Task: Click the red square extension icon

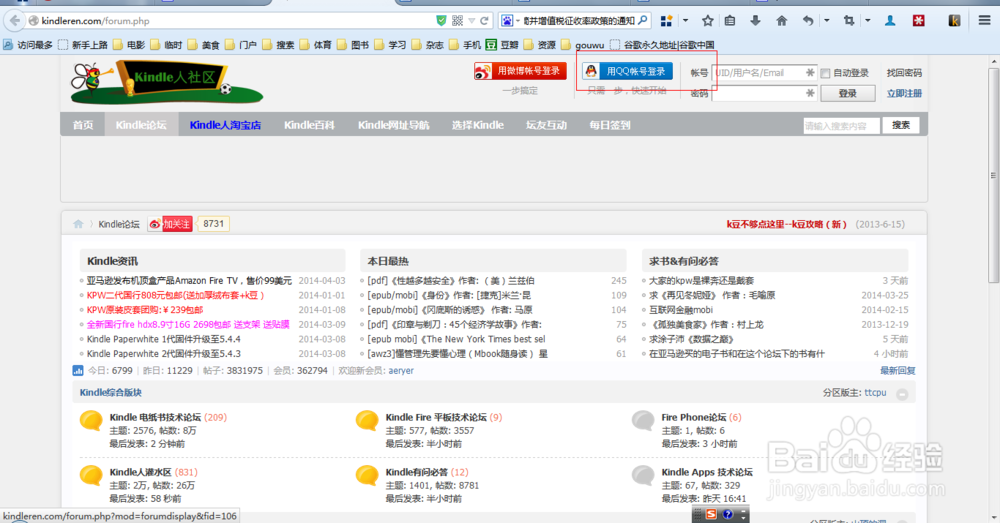Action: (x=918, y=20)
